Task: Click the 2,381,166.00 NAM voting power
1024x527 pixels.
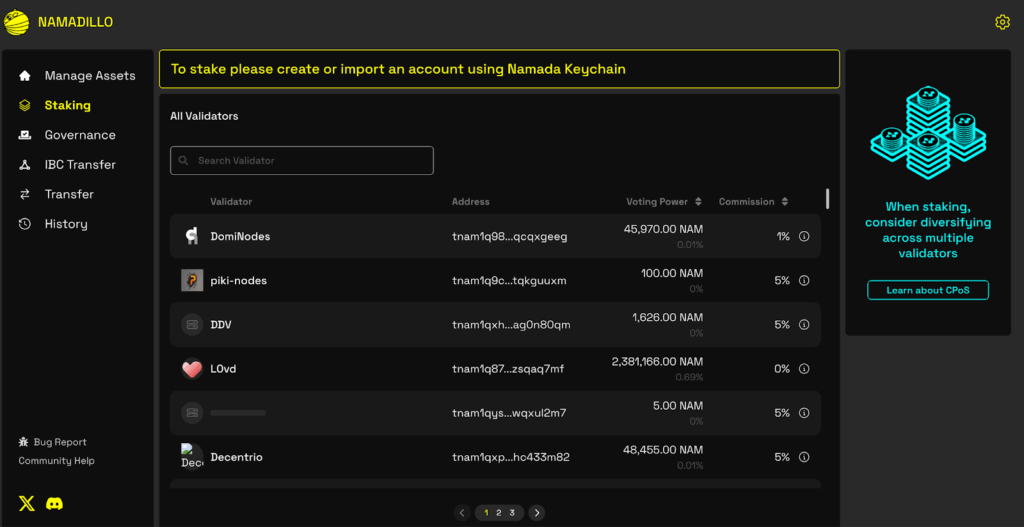Action: (658, 361)
